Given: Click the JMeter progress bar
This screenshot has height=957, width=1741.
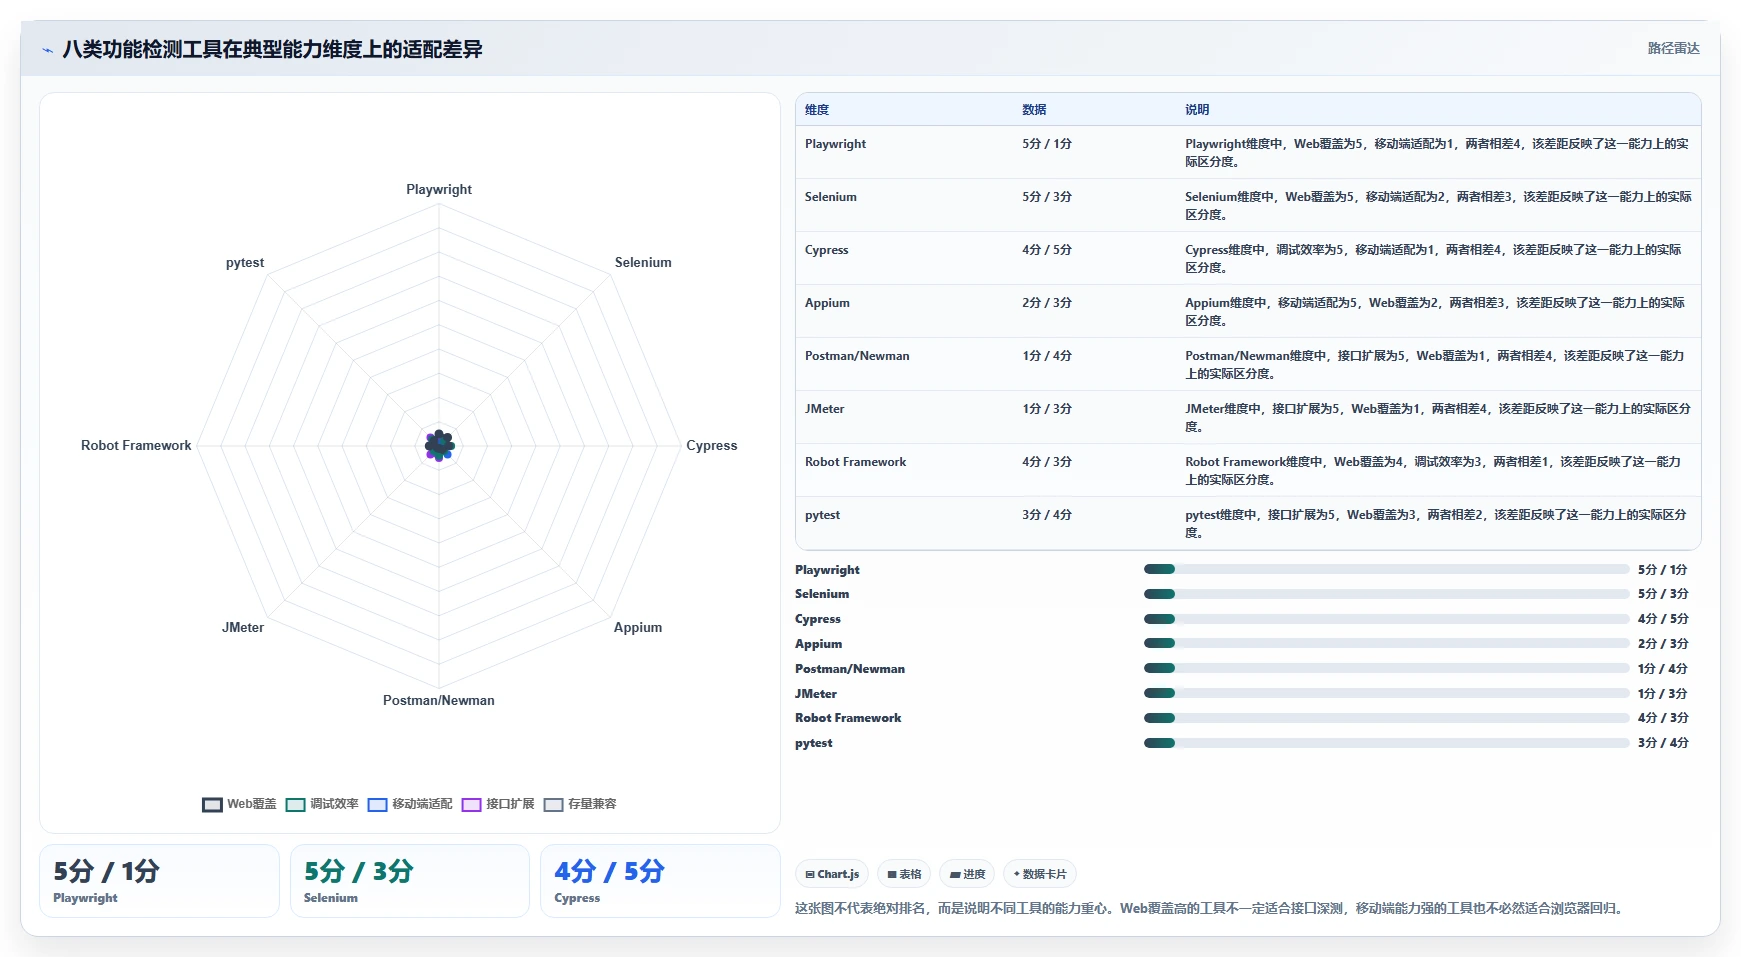Looking at the screenshot, I should tap(1387, 693).
